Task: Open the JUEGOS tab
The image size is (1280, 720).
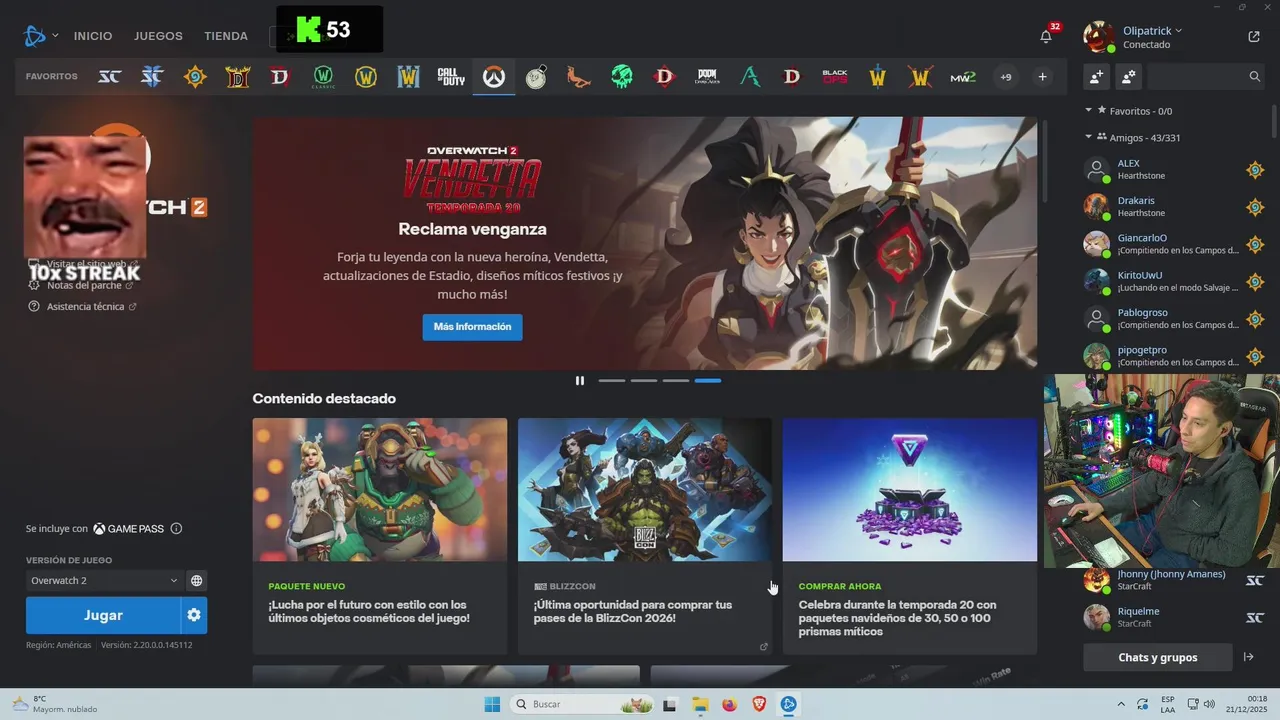Action: point(158,36)
